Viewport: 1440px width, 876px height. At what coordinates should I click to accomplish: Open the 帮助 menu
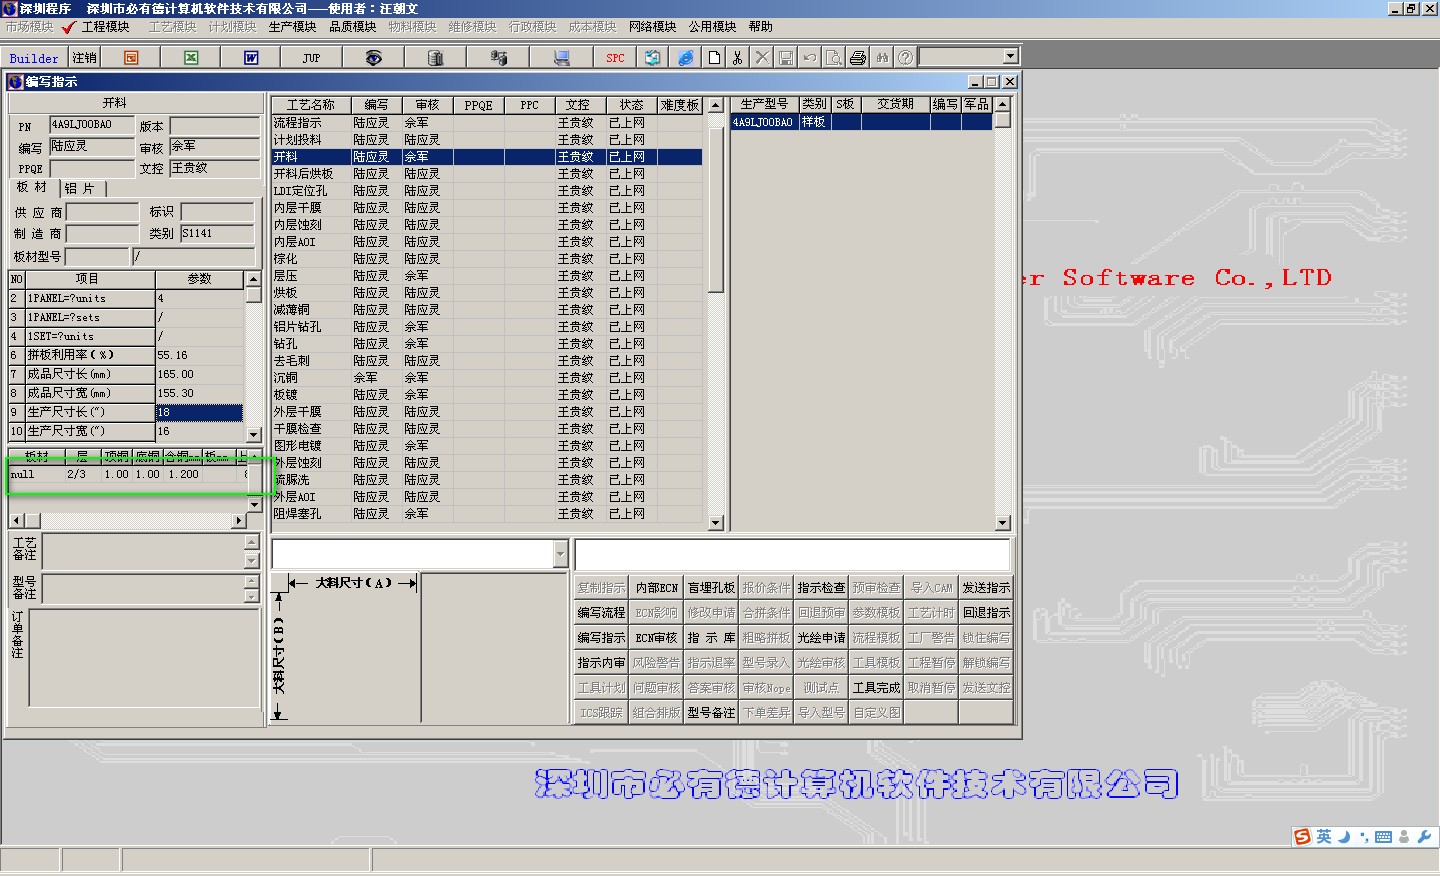[x=760, y=27]
